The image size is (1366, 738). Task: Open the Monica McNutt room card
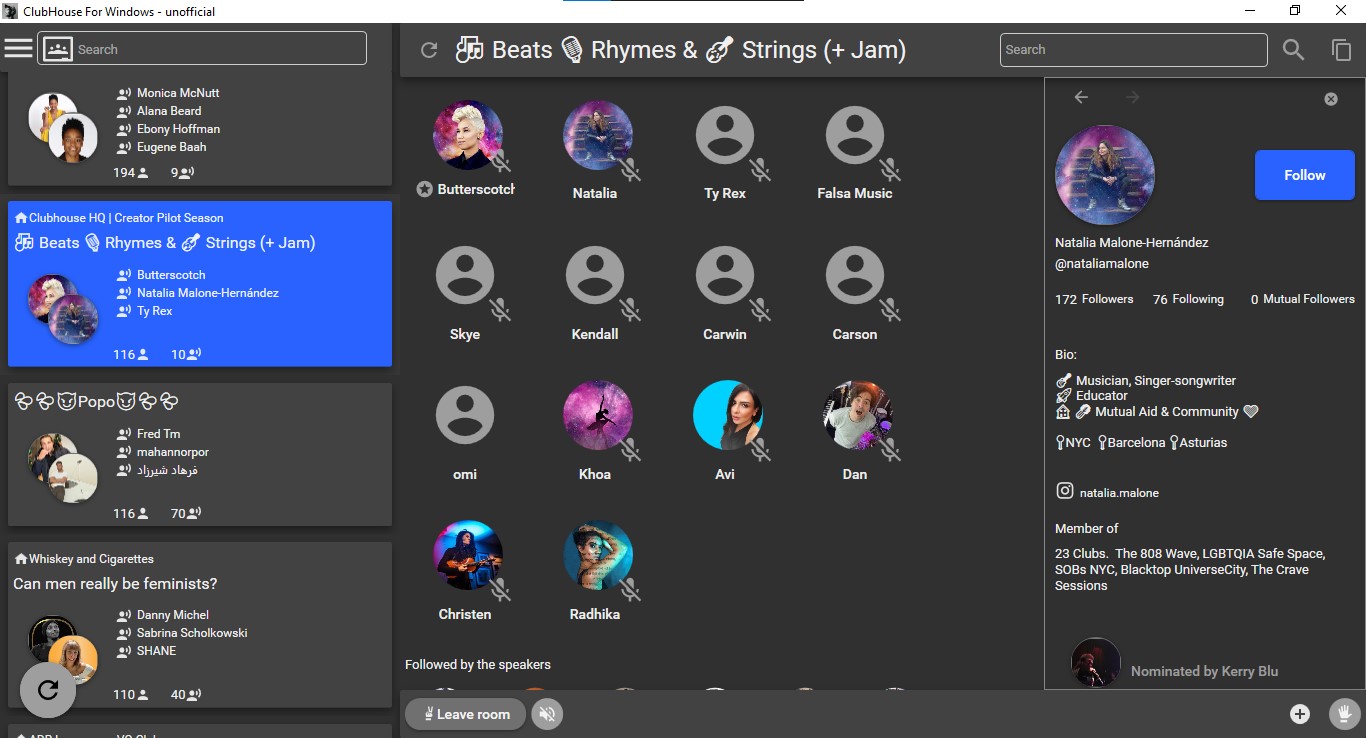point(200,128)
